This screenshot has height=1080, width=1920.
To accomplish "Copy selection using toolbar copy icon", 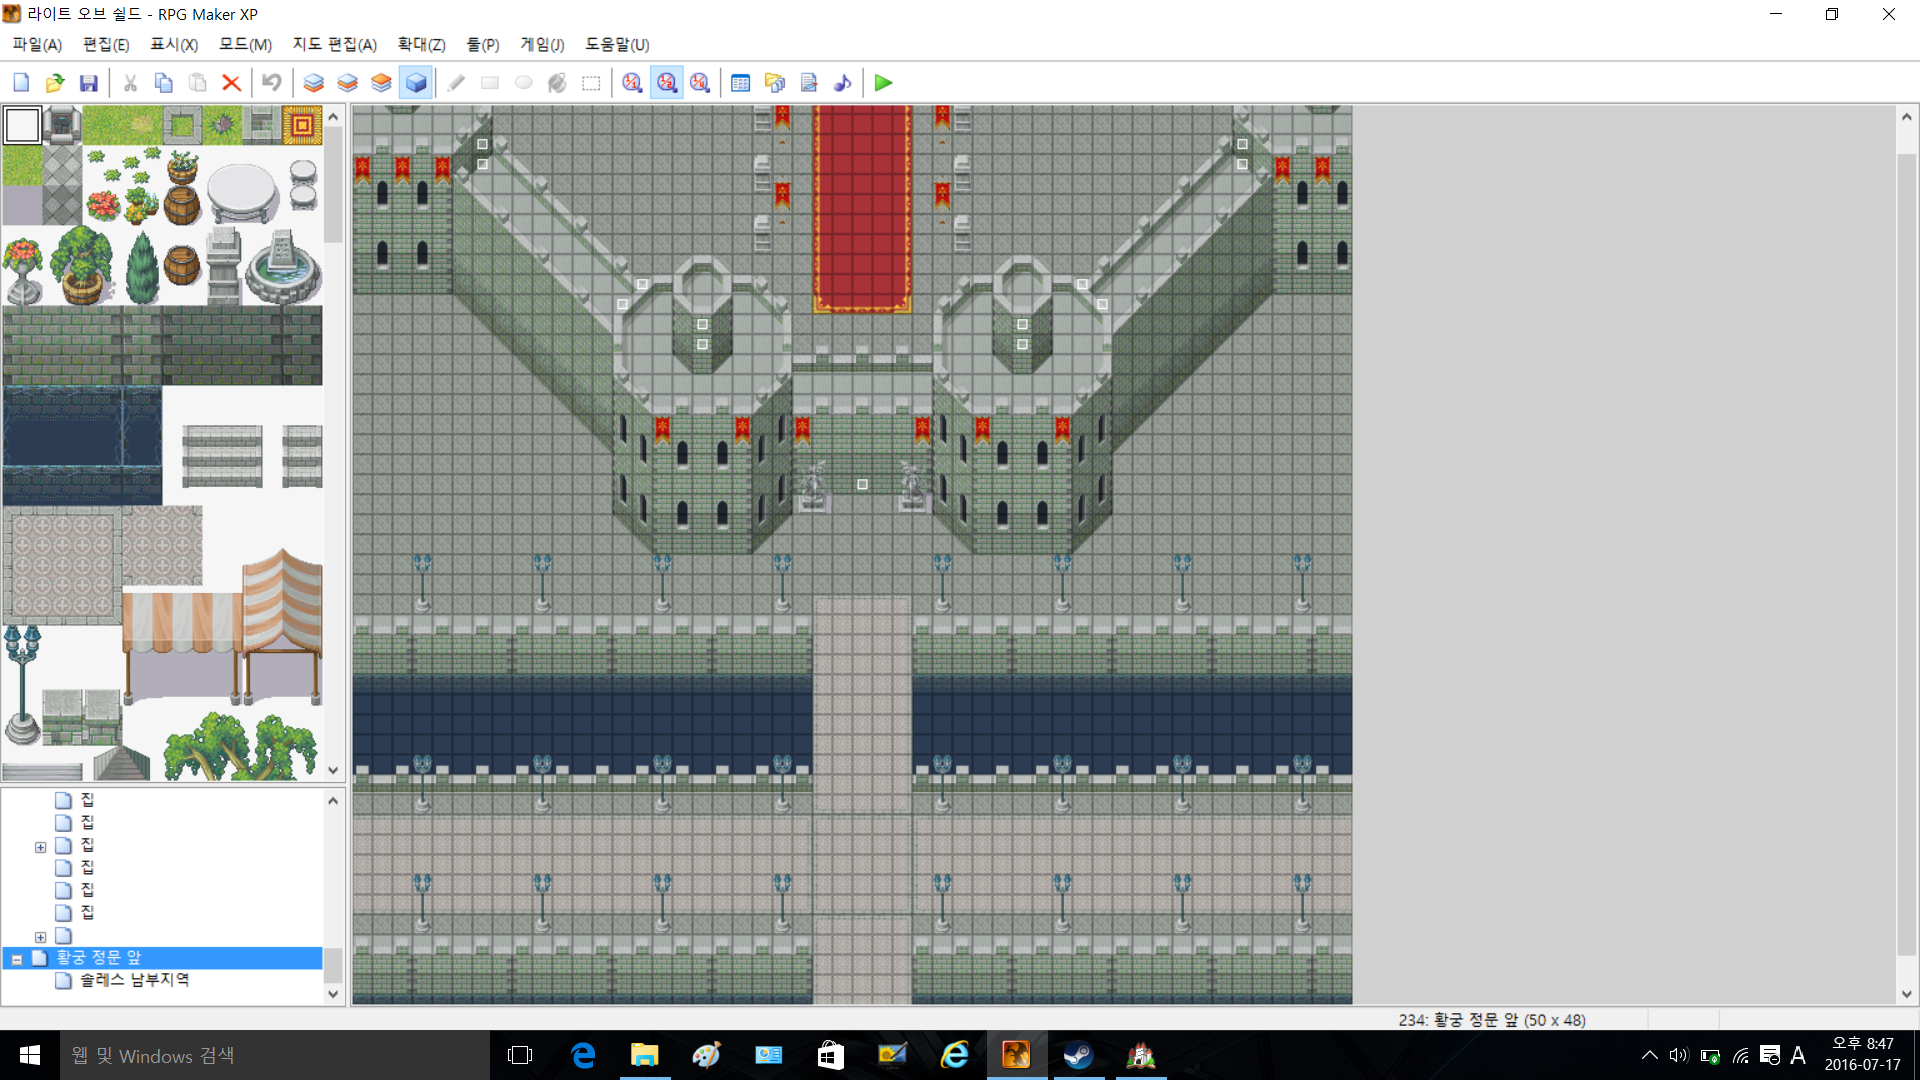I will pos(164,83).
